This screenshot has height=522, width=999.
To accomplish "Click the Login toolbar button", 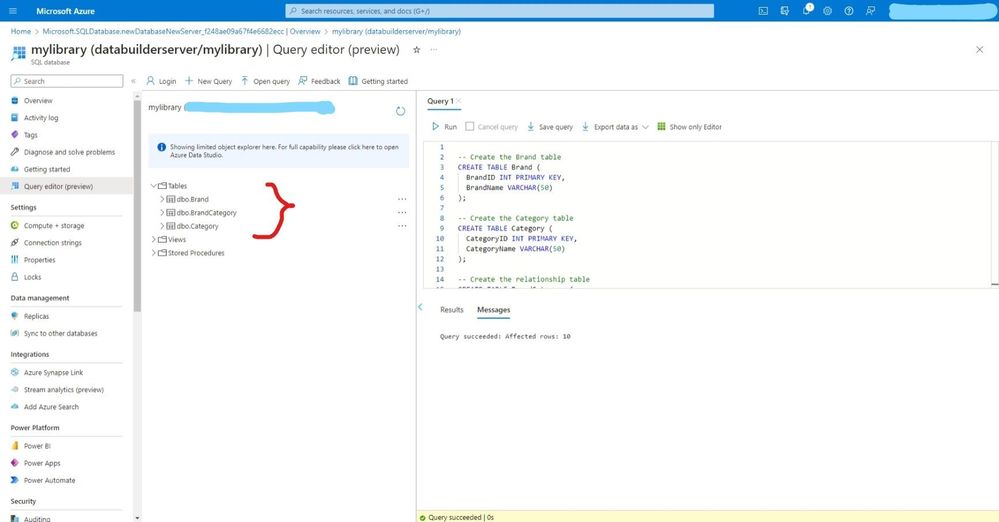I will (161, 81).
